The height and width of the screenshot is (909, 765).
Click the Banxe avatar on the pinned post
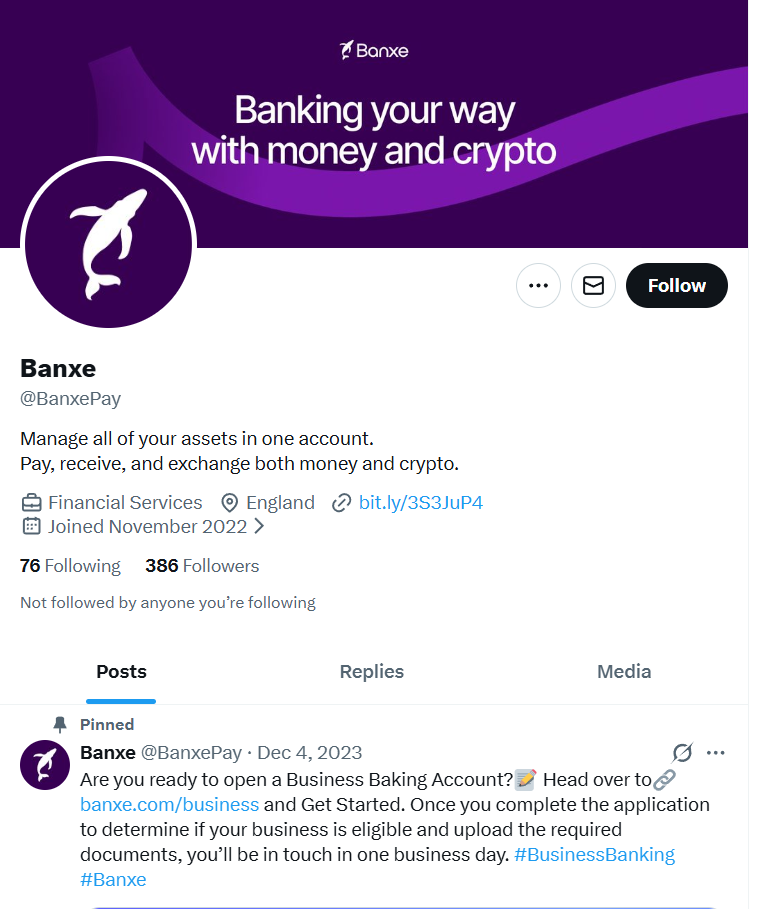tap(45, 765)
